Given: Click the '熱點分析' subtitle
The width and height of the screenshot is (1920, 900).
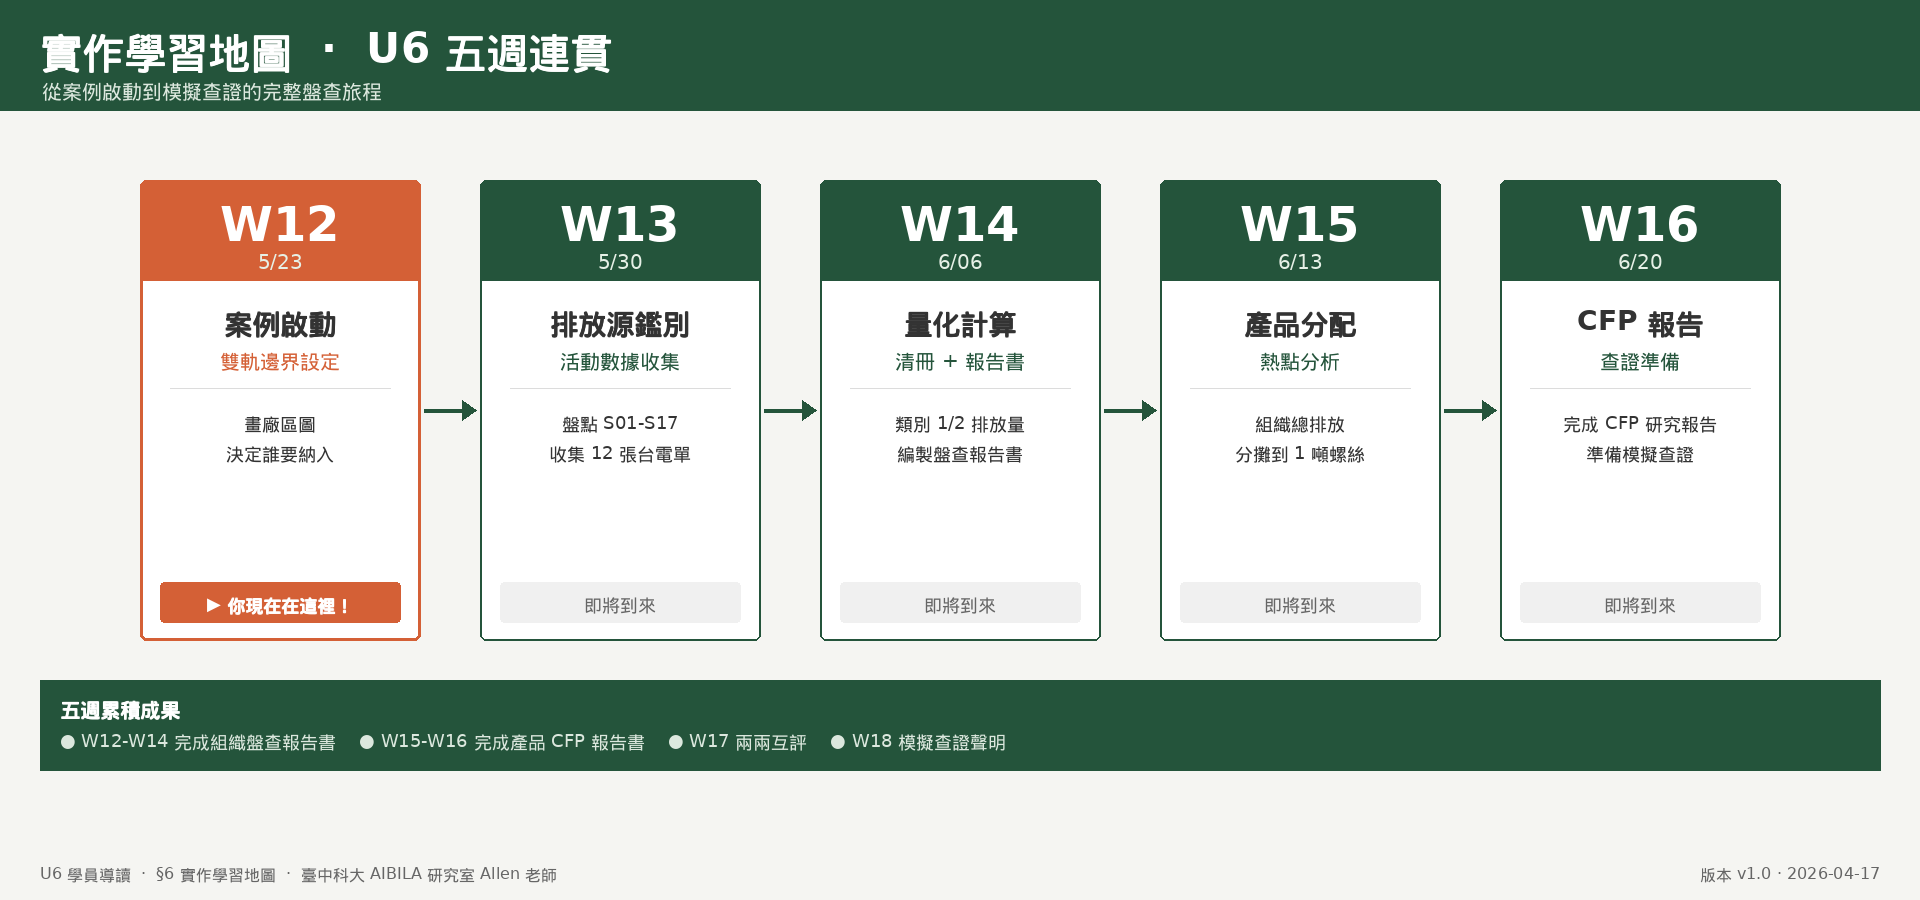Looking at the screenshot, I should coord(1300,362).
